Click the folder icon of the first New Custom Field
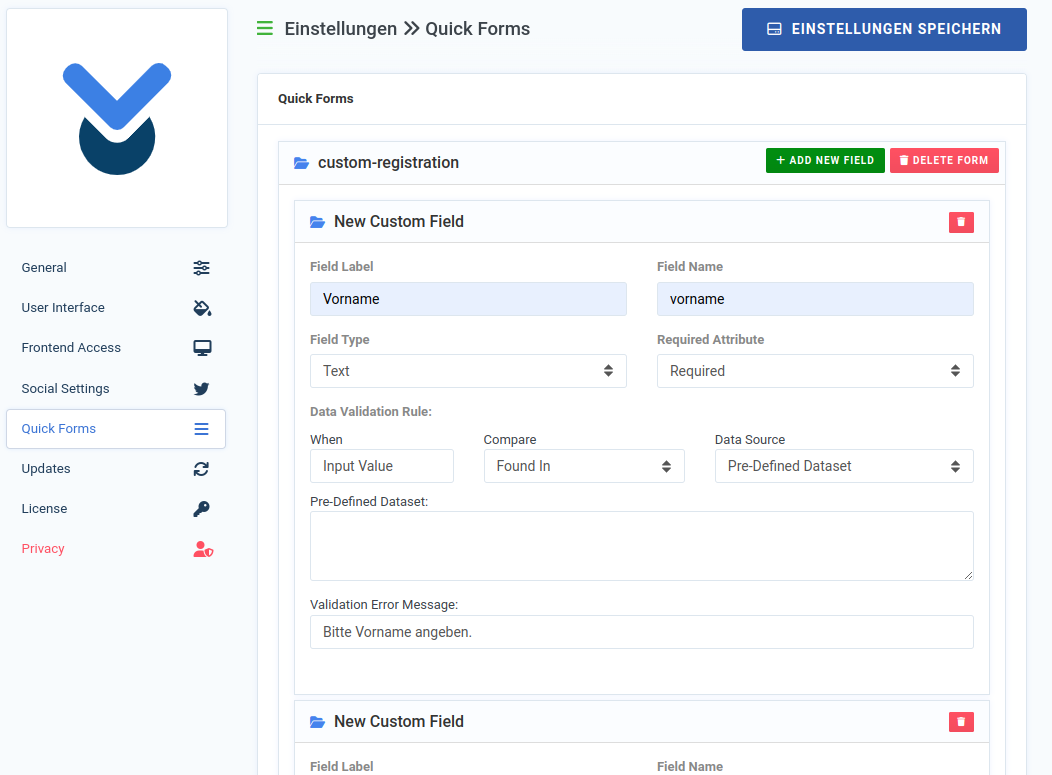This screenshot has height=775, width=1052. [317, 222]
